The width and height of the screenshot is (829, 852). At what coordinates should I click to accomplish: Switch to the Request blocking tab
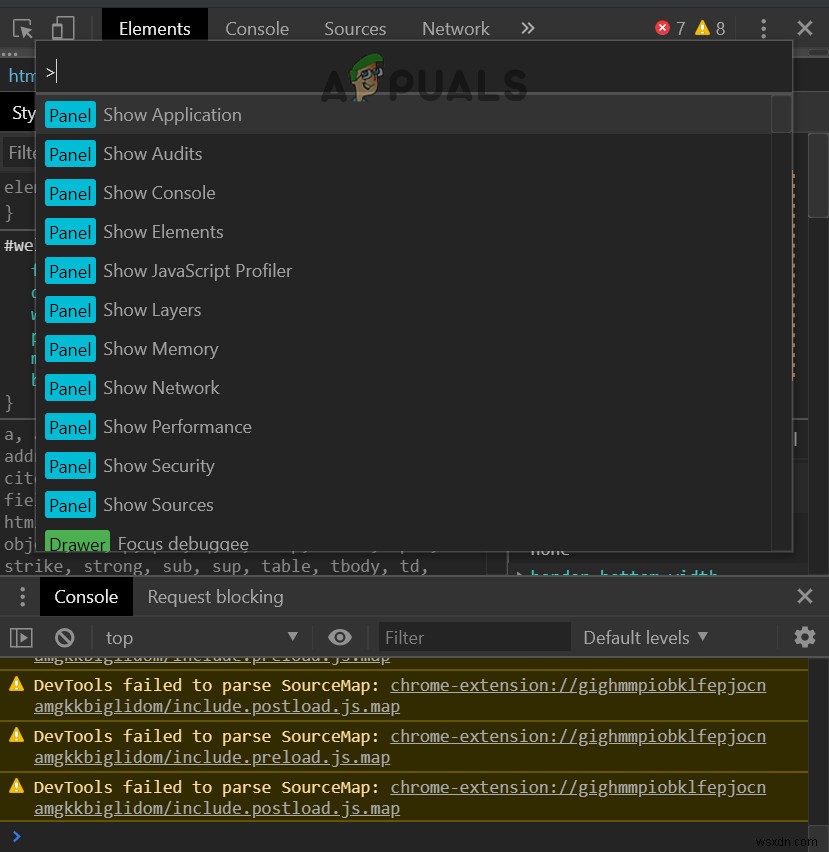click(214, 597)
